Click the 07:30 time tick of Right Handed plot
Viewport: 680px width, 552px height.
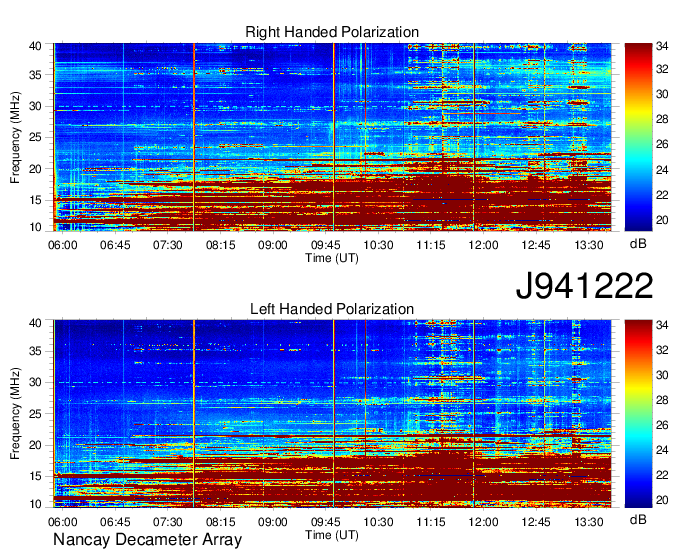pyautogui.click(x=167, y=245)
